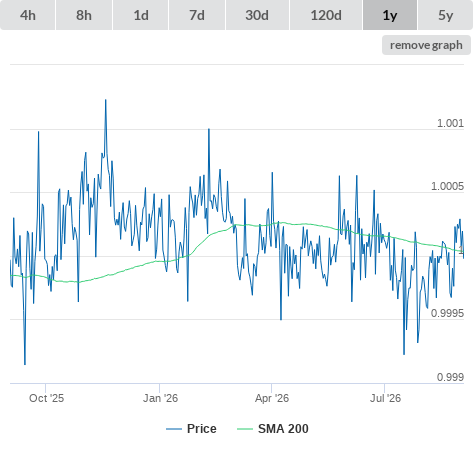
Task: Click the Apr '26 axis label
Action: (x=272, y=398)
